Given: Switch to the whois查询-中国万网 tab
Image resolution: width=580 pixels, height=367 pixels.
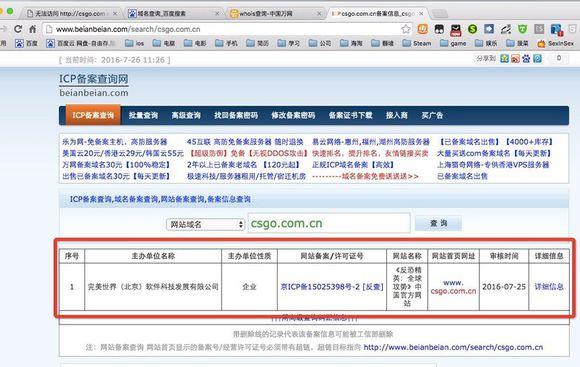Looking at the screenshot, I should pyautogui.click(x=275, y=14).
